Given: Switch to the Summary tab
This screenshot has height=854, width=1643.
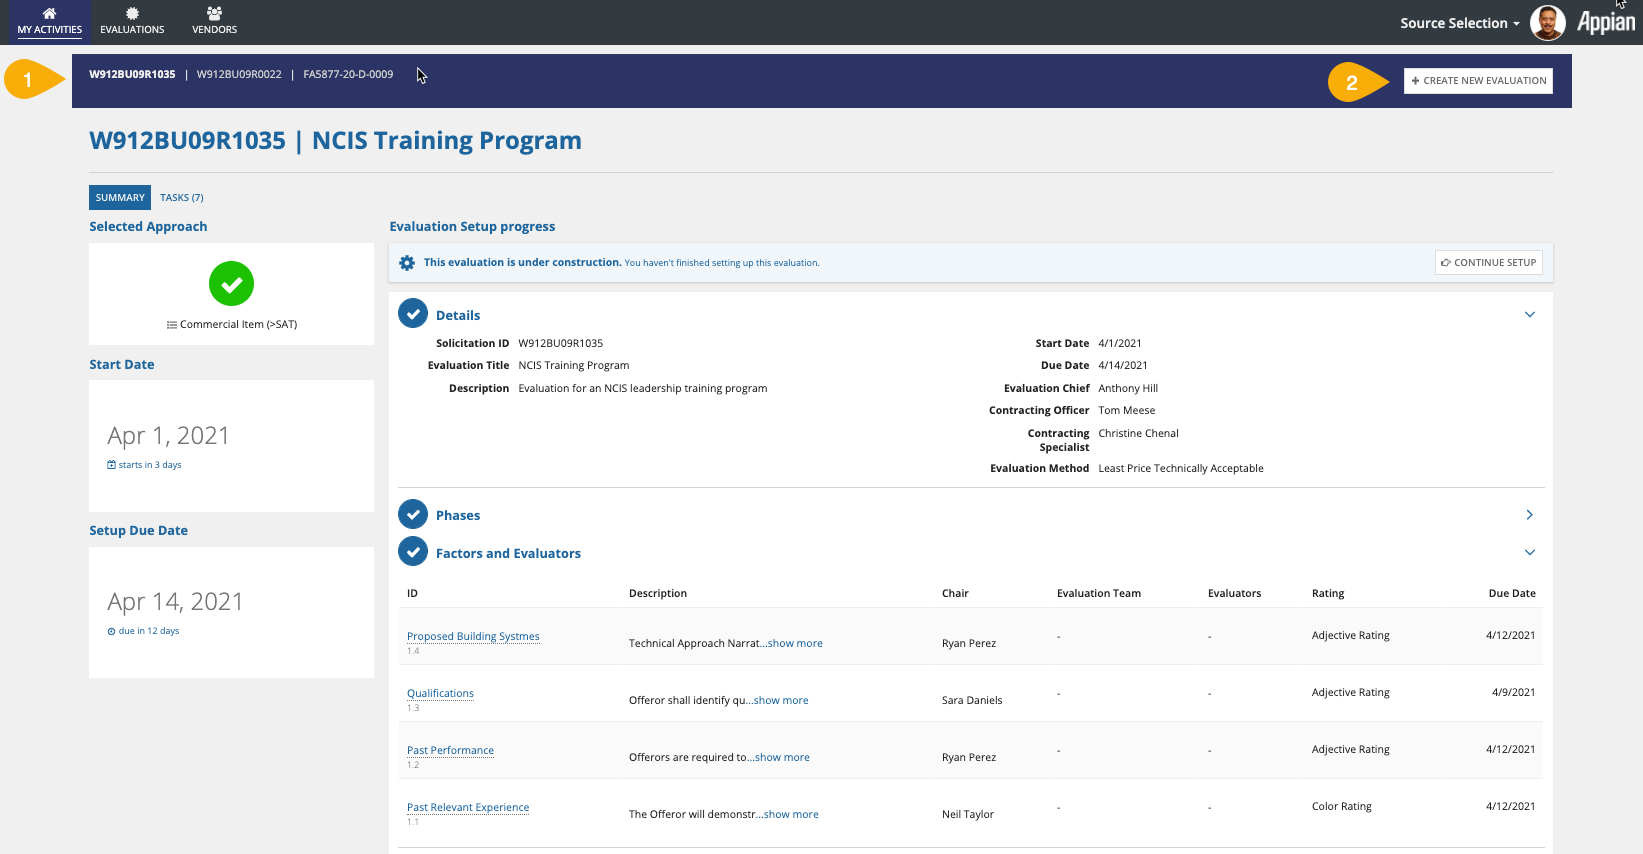Looking at the screenshot, I should 120,197.
